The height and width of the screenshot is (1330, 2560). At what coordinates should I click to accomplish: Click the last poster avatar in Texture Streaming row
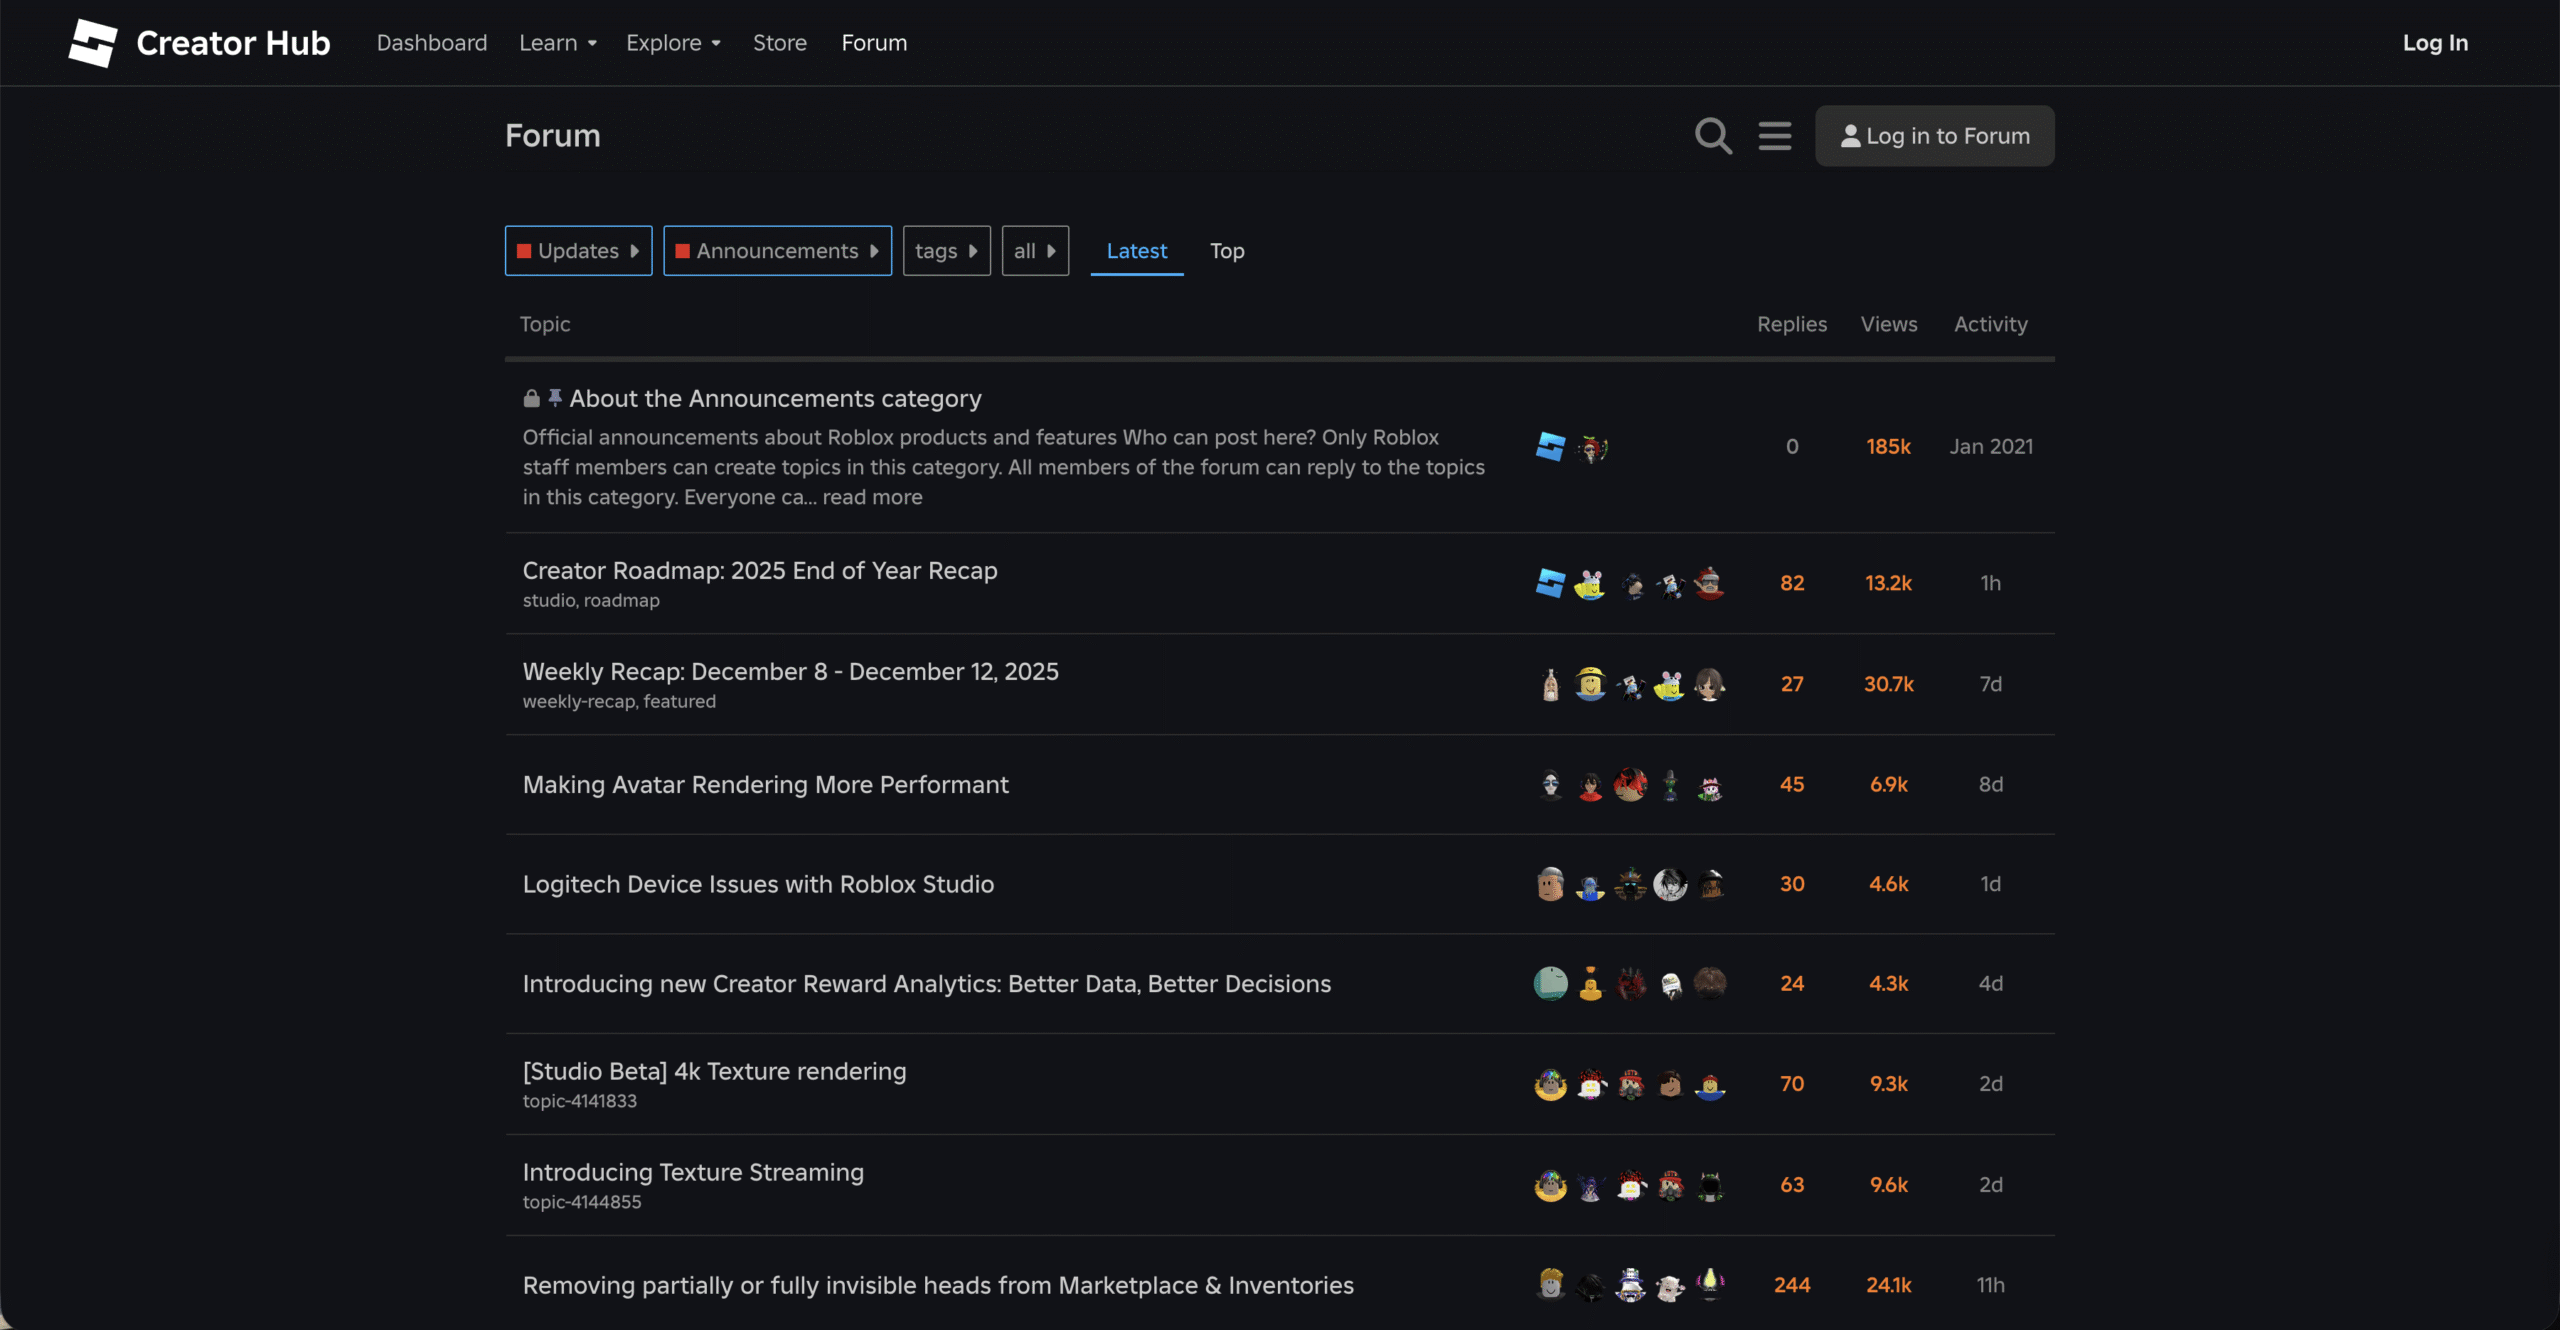[x=1710, y=1185]
